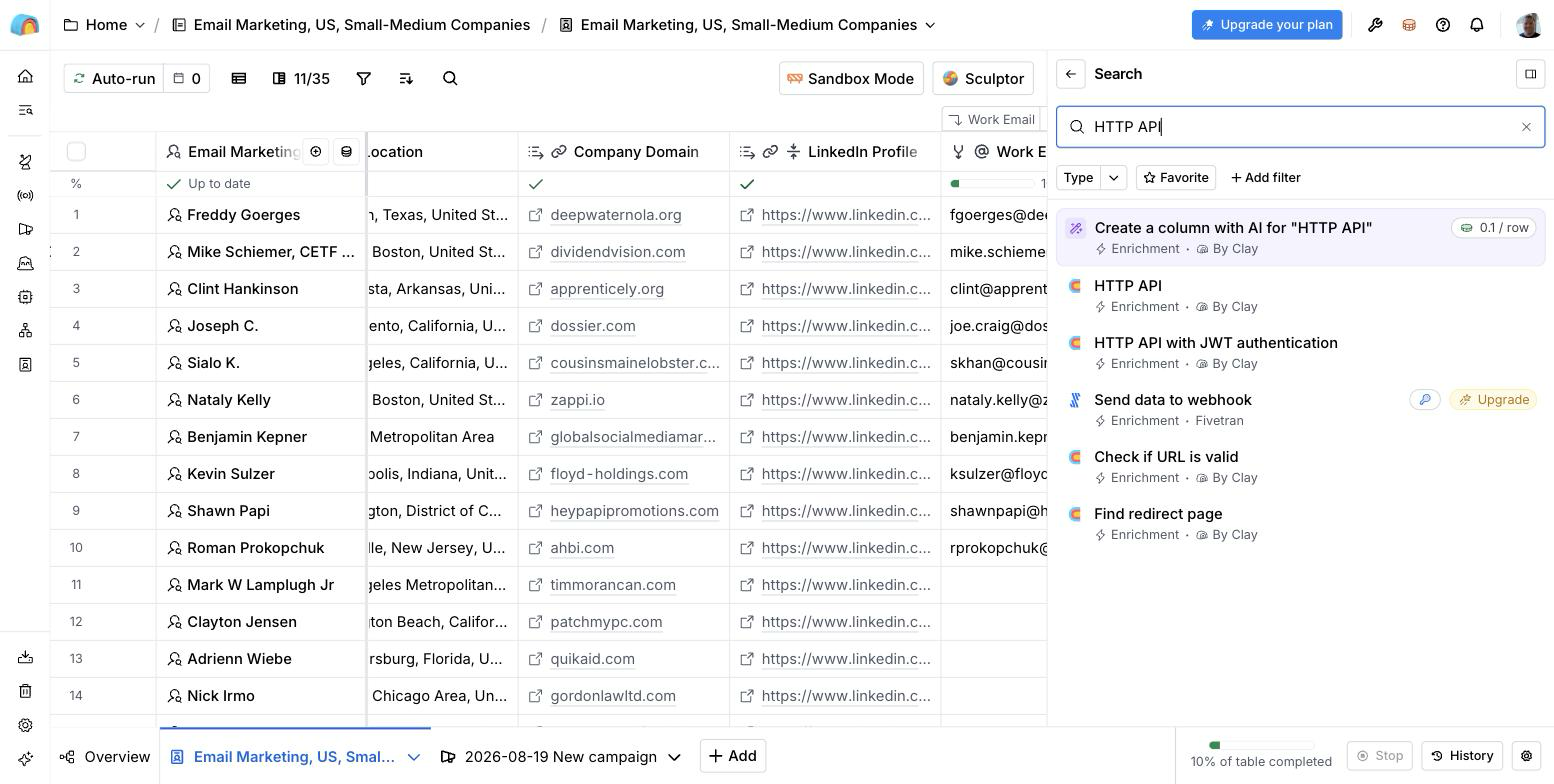This screenshot has height=784, width=1554.
Task: Click the database icon in Email Marketing header
Action: coord(347,152)
